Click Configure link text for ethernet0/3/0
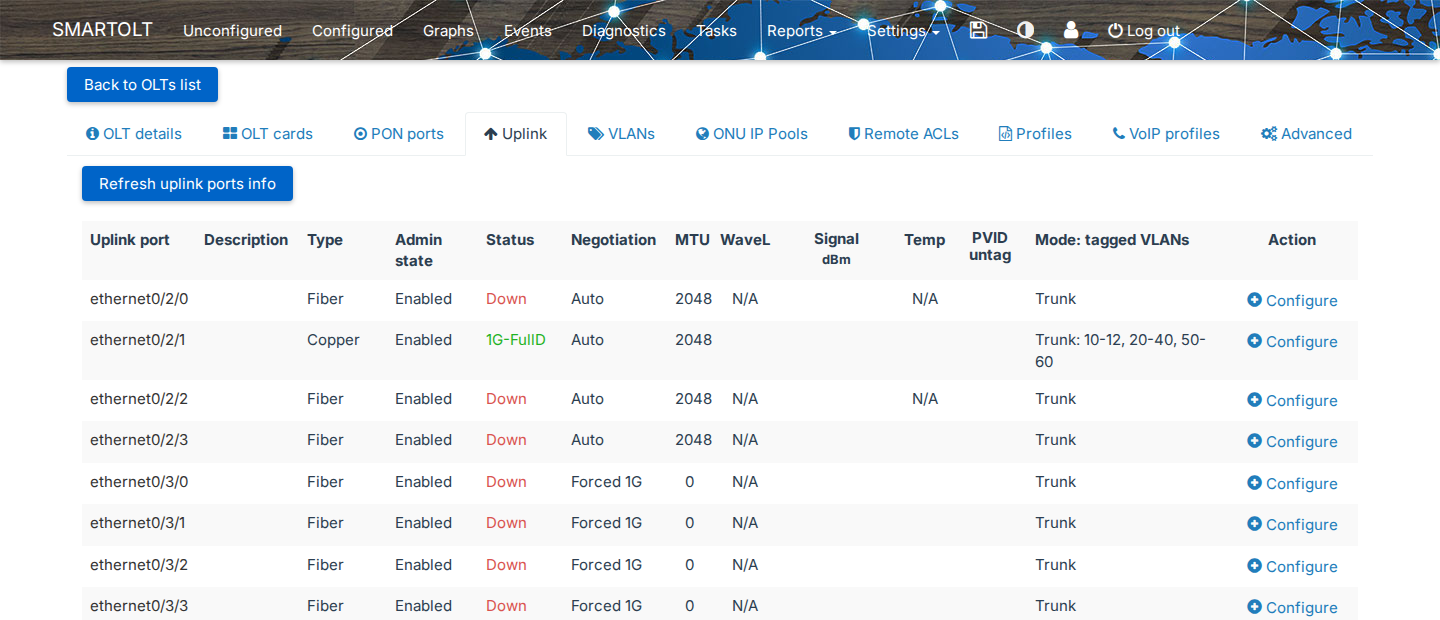The image size is (1440, 620). coord(1301,483)
